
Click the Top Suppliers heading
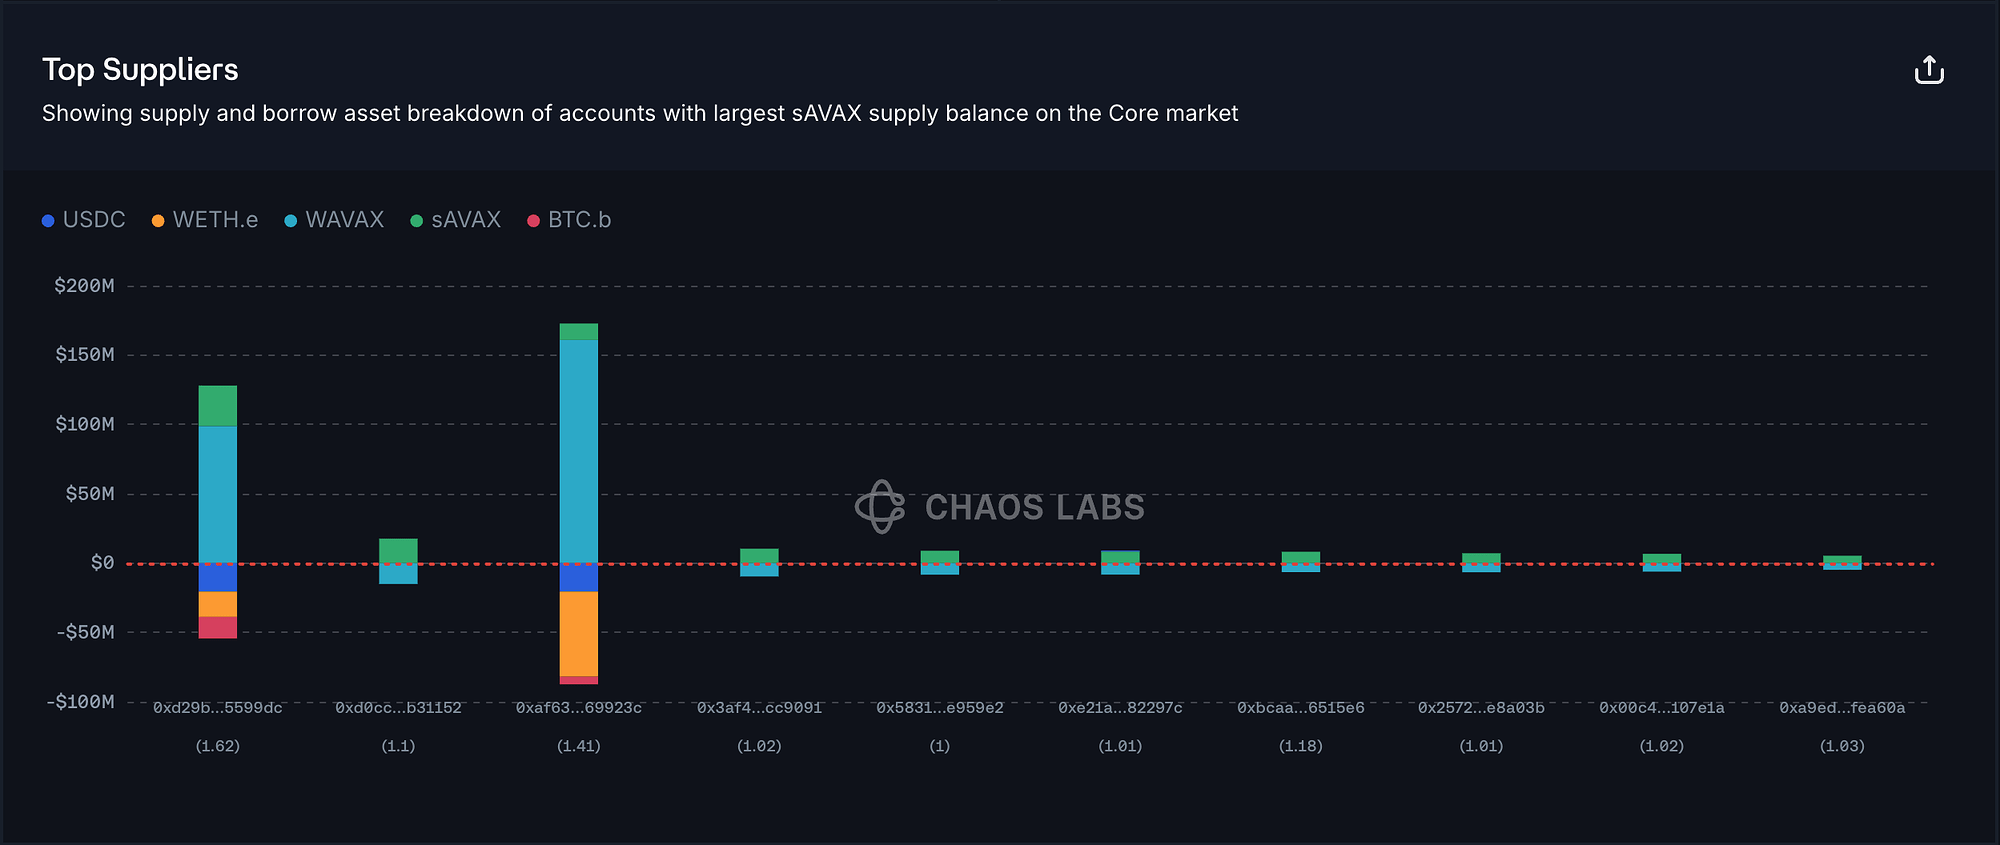pos(140,69)
